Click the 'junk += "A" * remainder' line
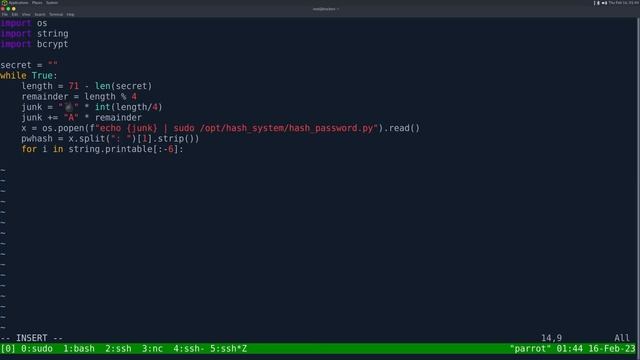The height and width of the screenshot is (360, 640). point(82,118)
